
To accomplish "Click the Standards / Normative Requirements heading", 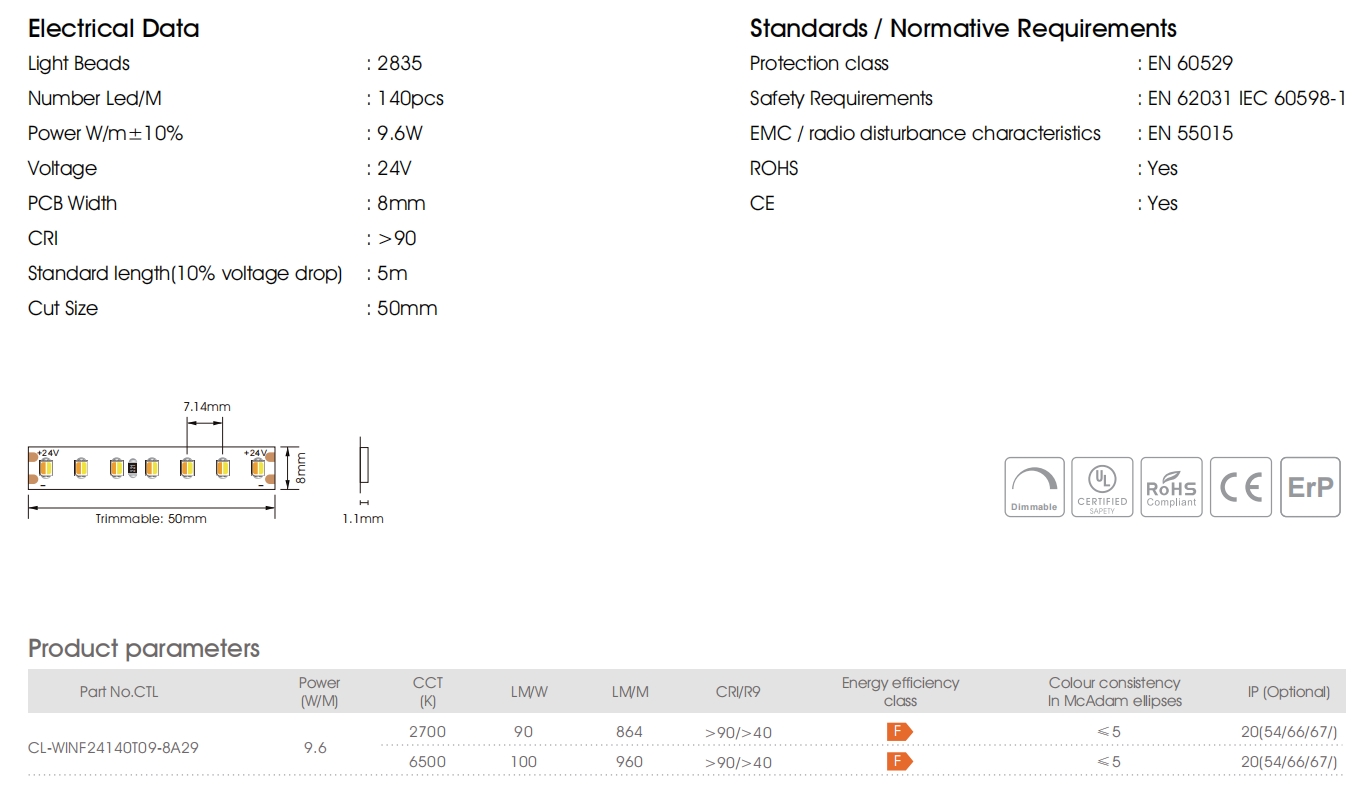I will 963,28.
